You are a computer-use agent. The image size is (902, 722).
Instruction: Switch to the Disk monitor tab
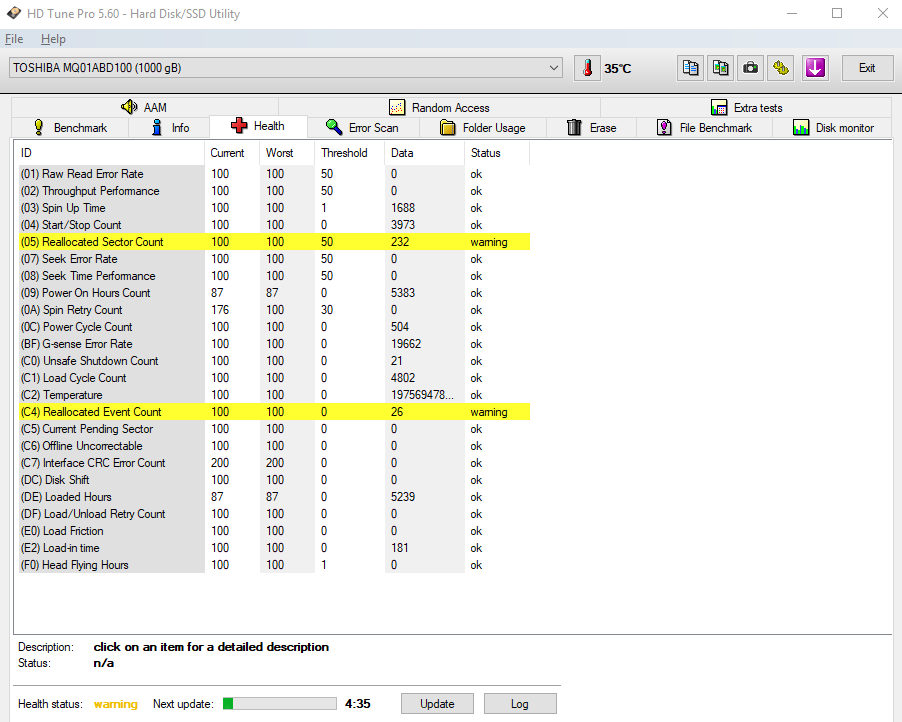pyautogui.click(x=833, y=128)
